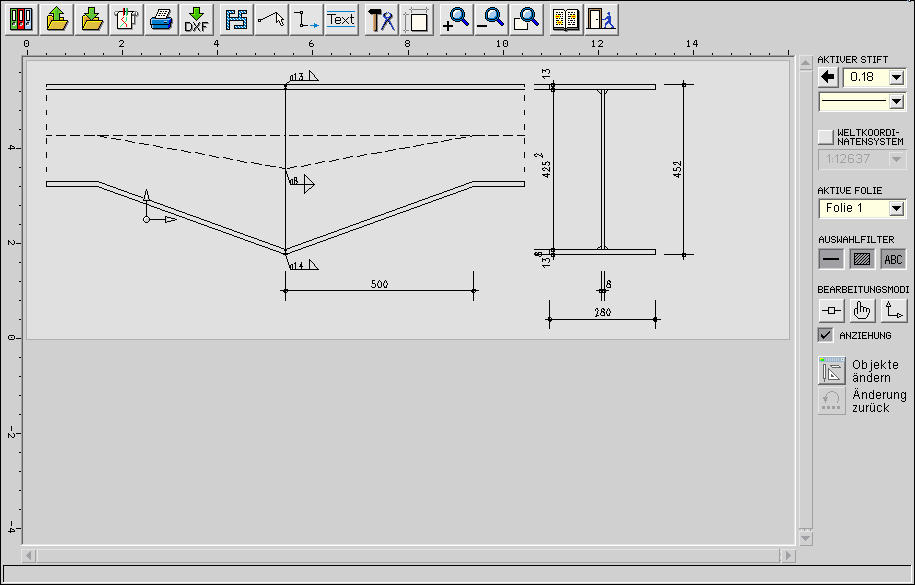Click the exit door icon
The width and height of the screenshot is (915, 585).
click(x=600, y=19)
